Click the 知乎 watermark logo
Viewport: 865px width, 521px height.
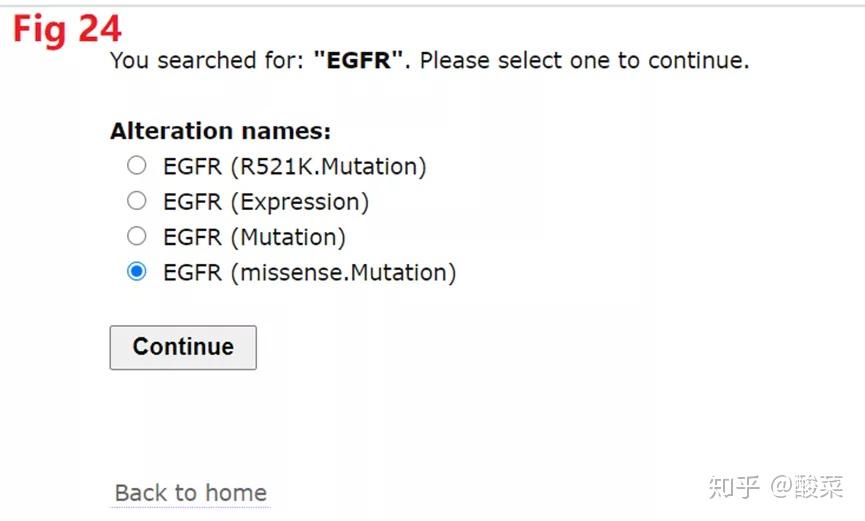734,487
